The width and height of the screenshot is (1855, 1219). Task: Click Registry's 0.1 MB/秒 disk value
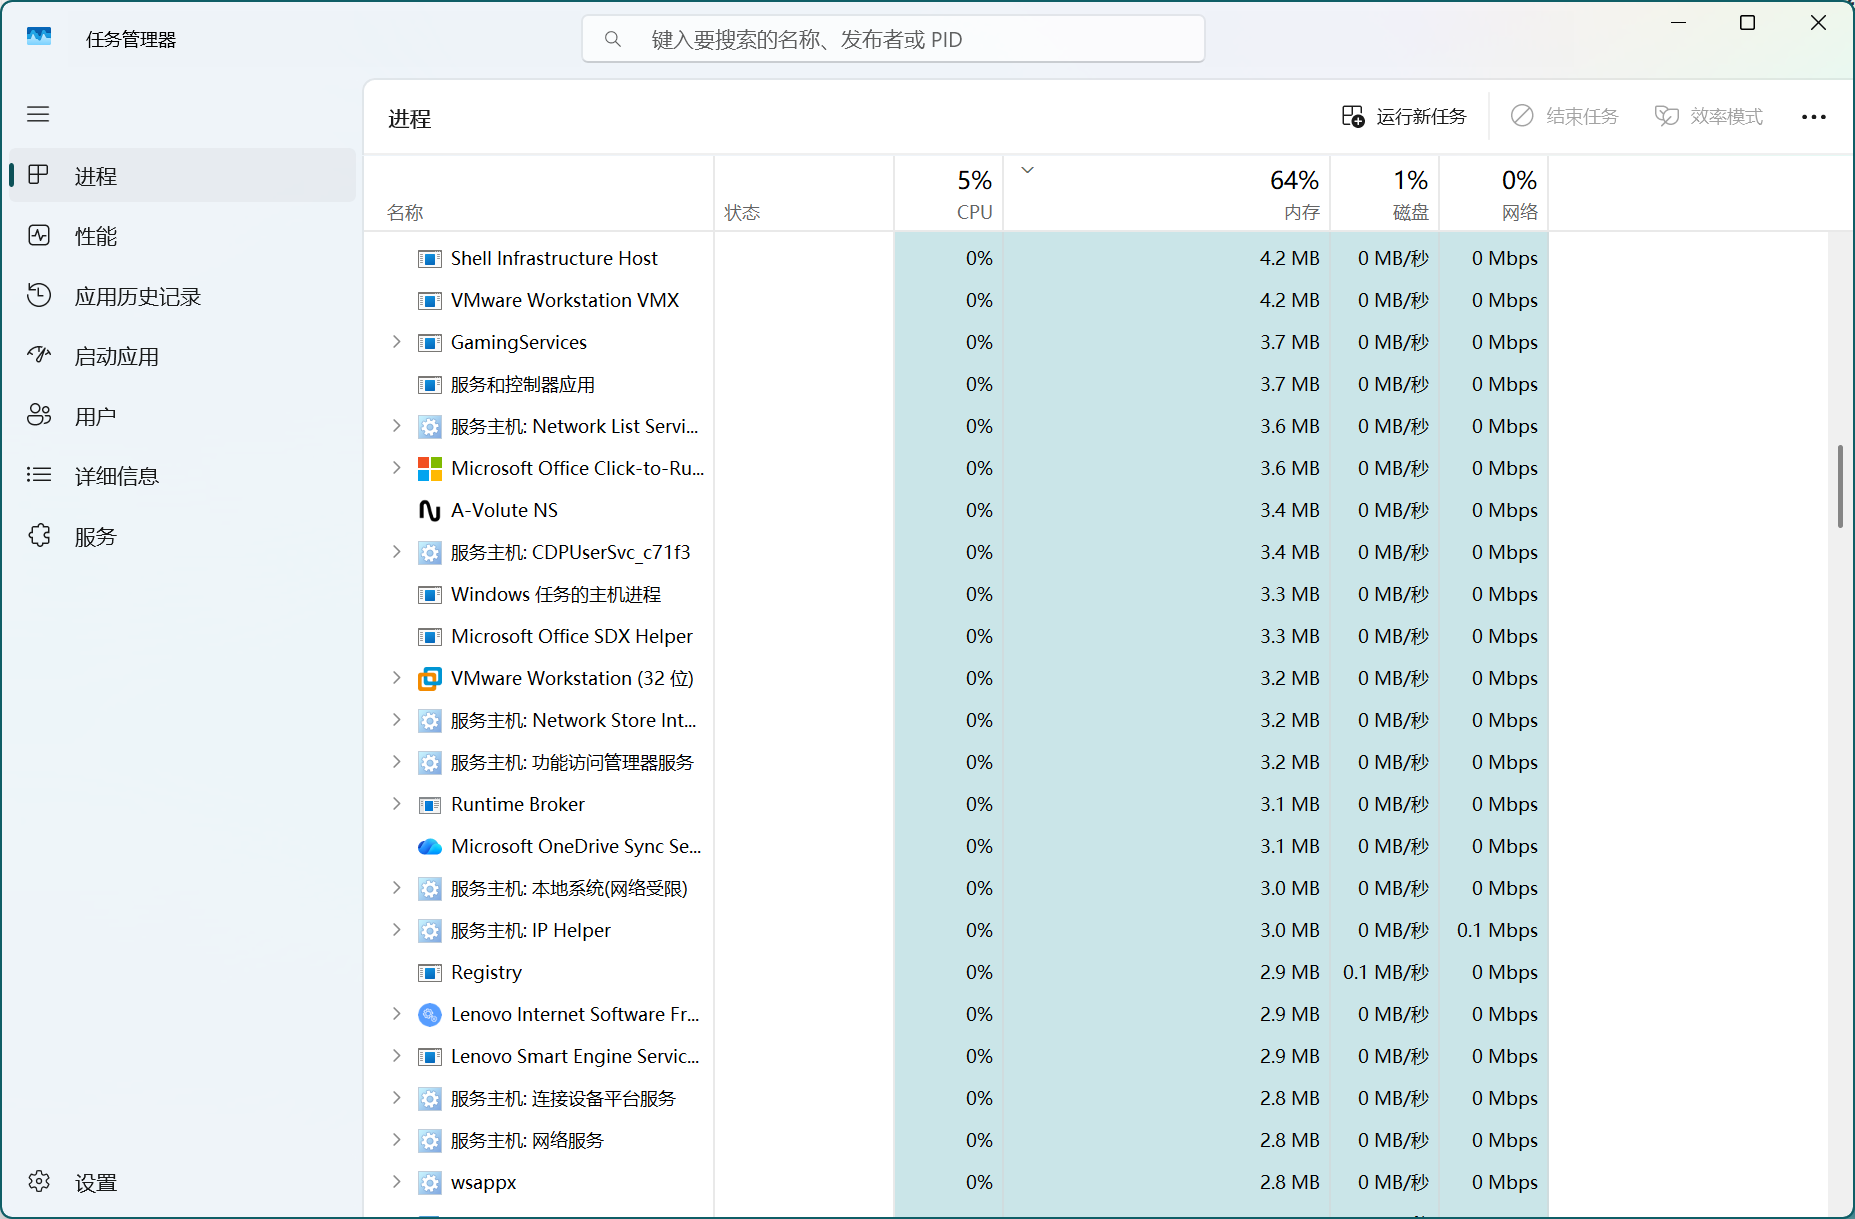point(1386,972)
